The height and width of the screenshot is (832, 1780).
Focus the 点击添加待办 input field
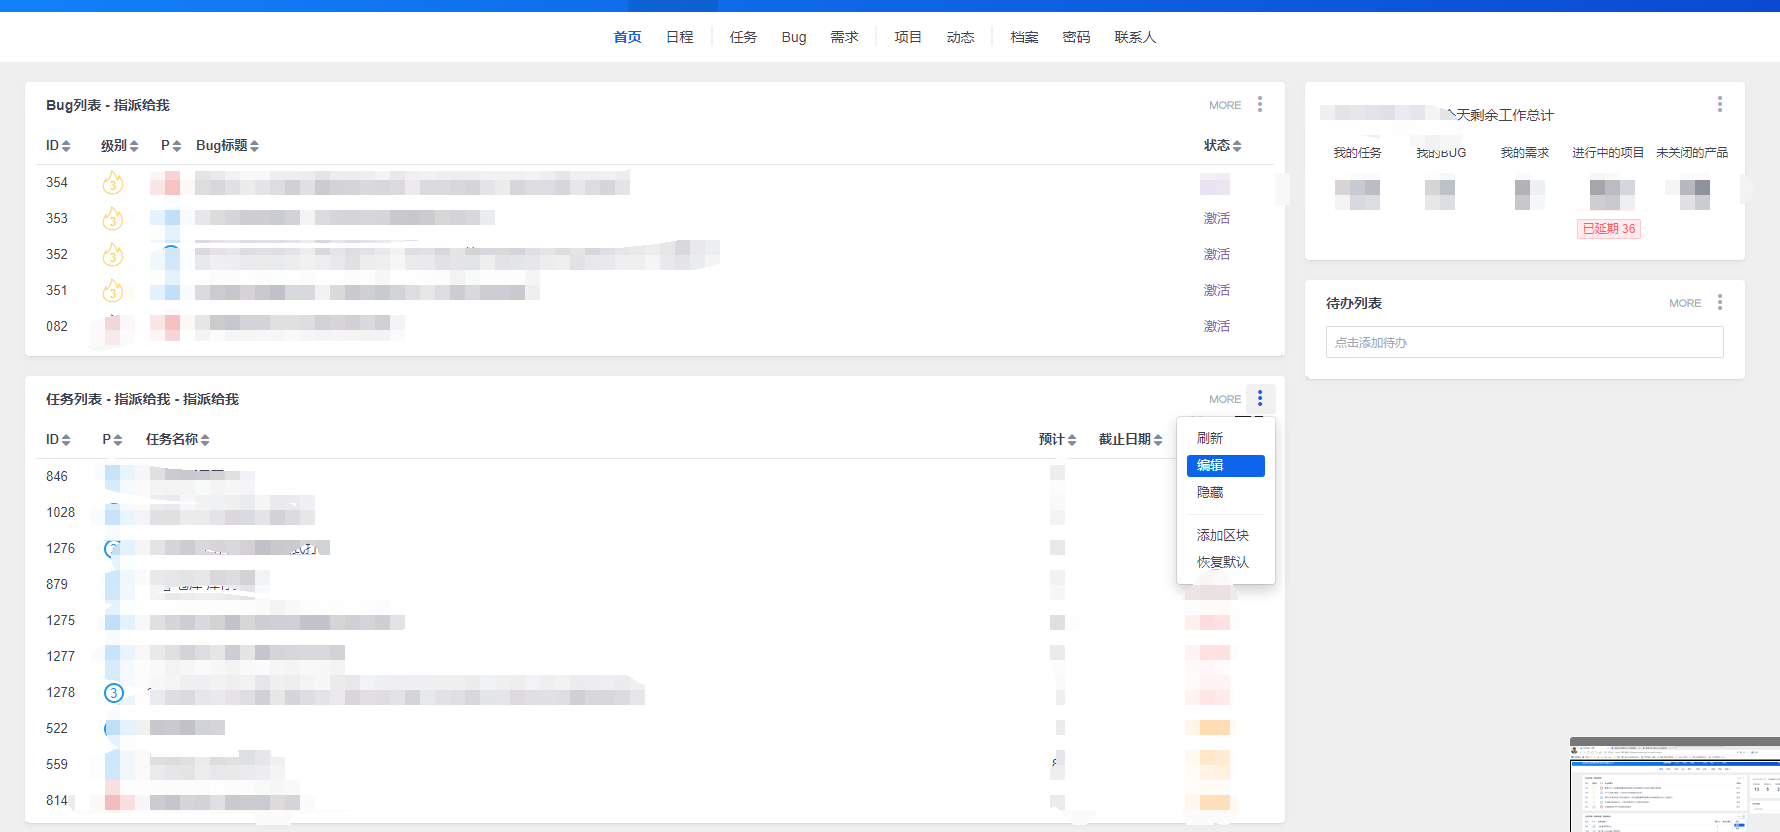click(1524, 342)
